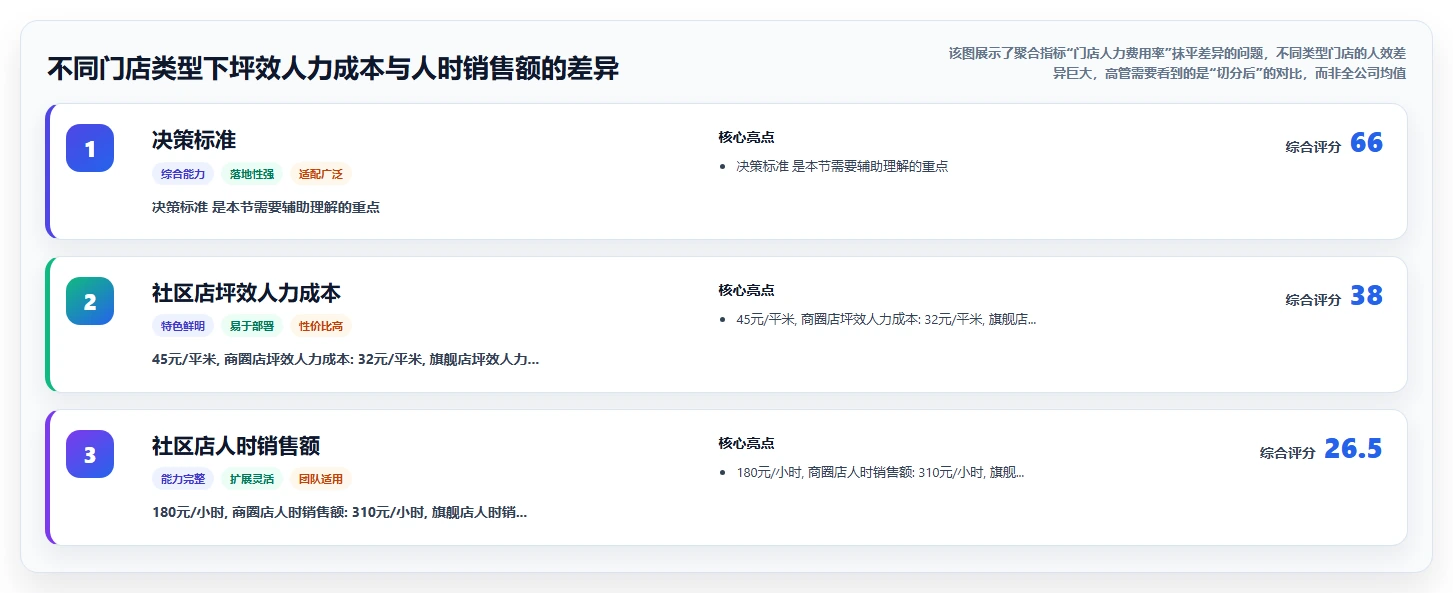Click the score value 26.5
Image resolution: width=1453 pixels, height=593 pixels.
[x=1353, y=449]
